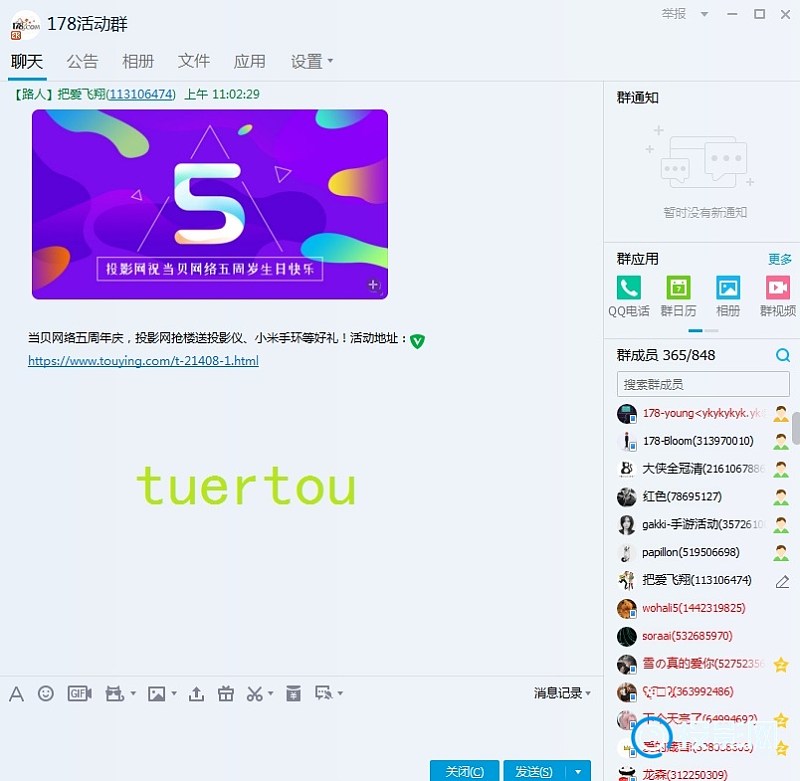This screenshot has width=800, height=781.
Task: Open 群日历 group calendar app
Action: (679, 288)
